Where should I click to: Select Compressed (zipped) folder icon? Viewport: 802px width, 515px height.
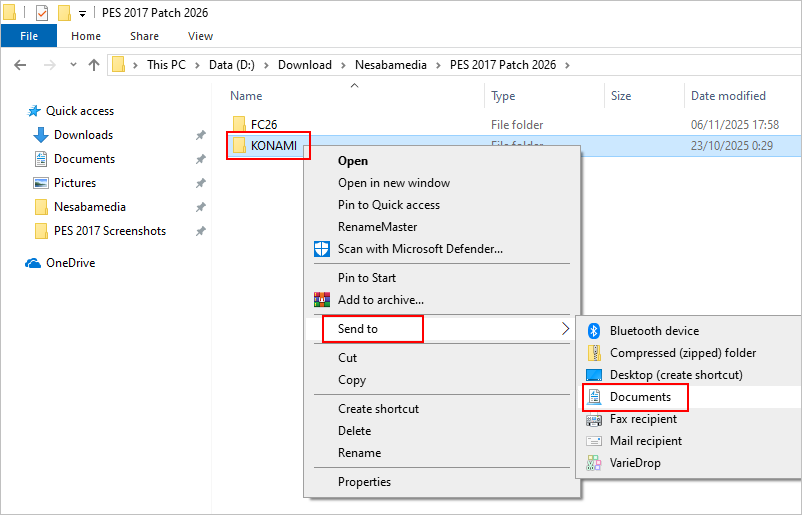click(x=592, y=353)
